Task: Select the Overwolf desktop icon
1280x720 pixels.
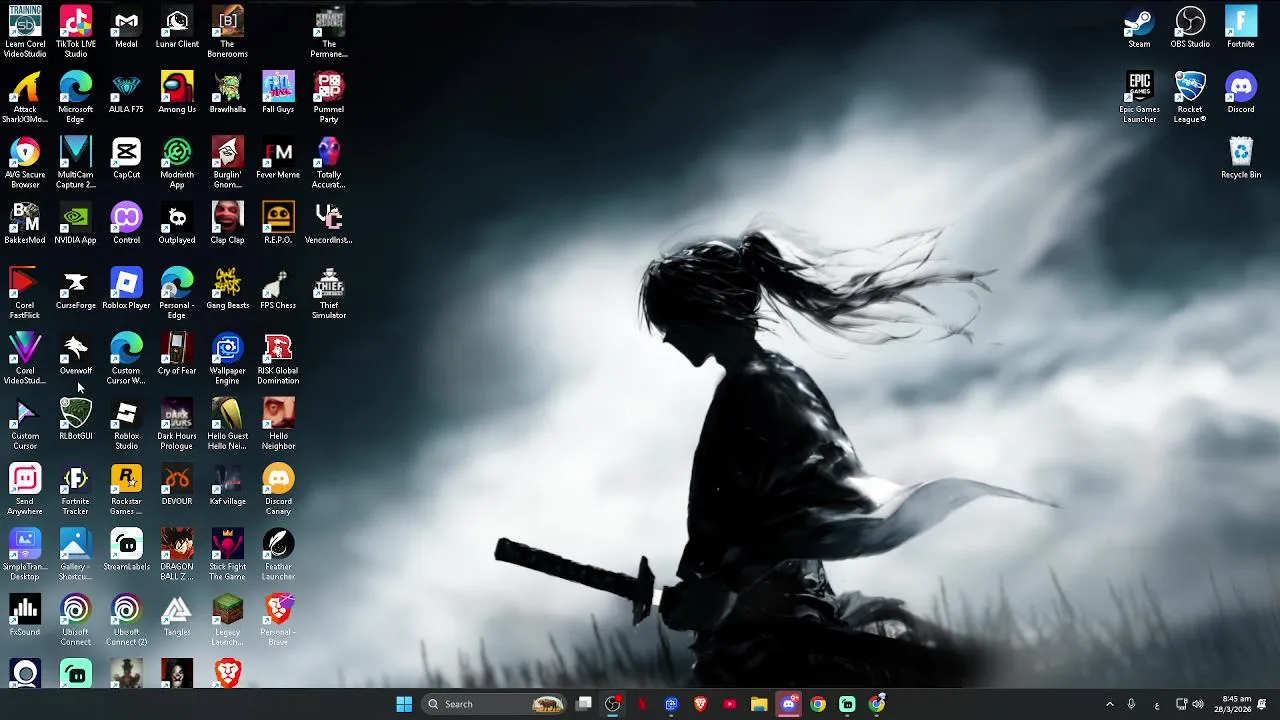Action: (76, 354)
